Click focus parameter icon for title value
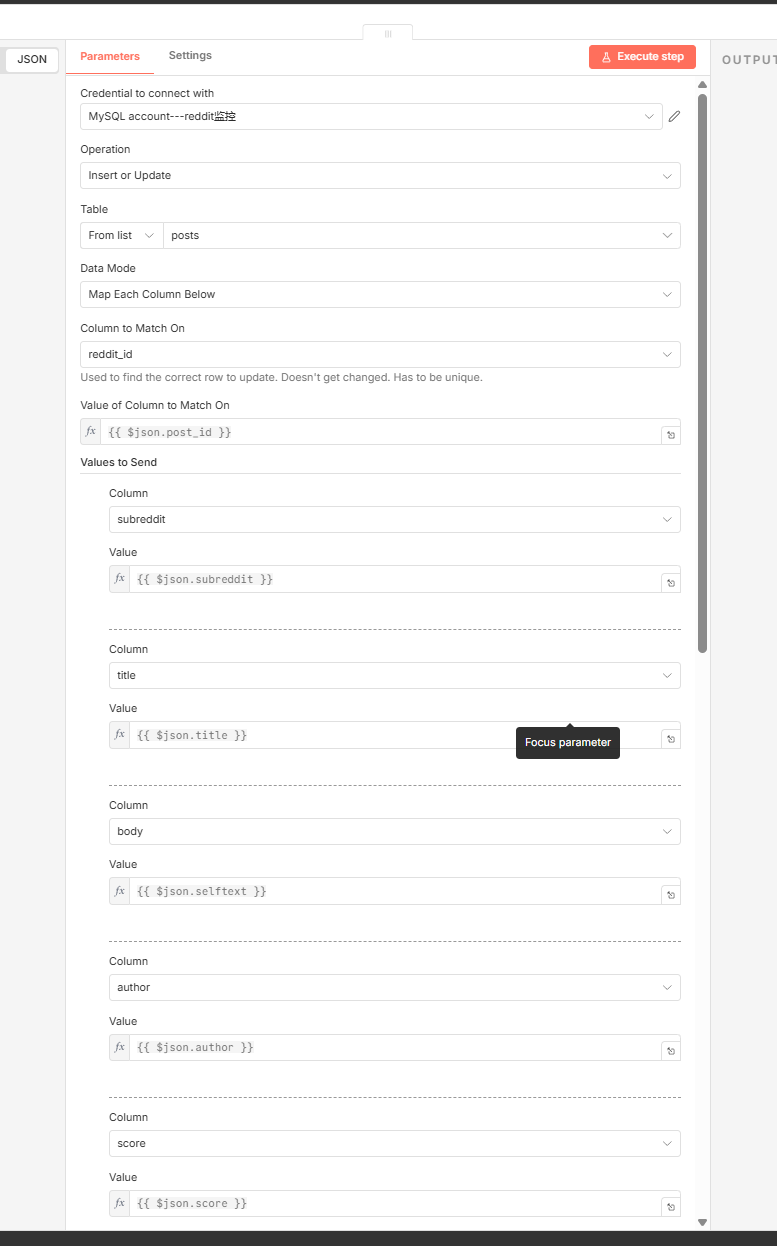This screenshot has height=1246, width=777. pyautogui.click(x=671, y=739)
